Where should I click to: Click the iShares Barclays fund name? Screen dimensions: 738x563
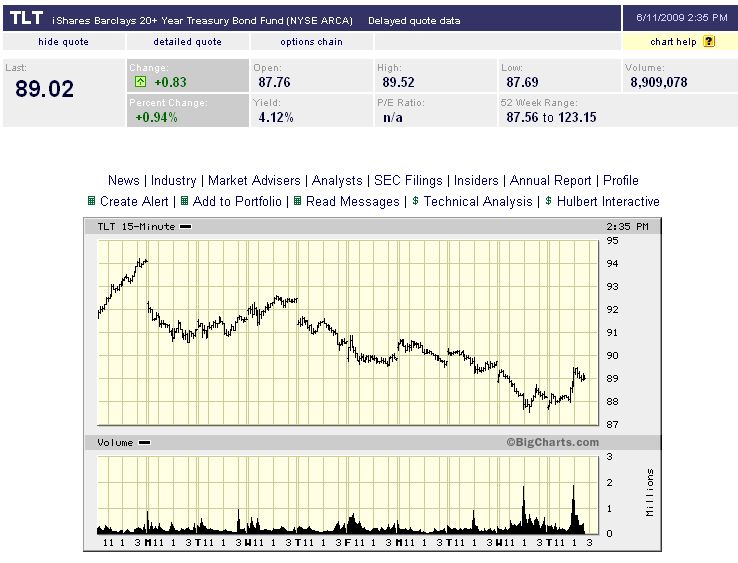click(202, 21)
